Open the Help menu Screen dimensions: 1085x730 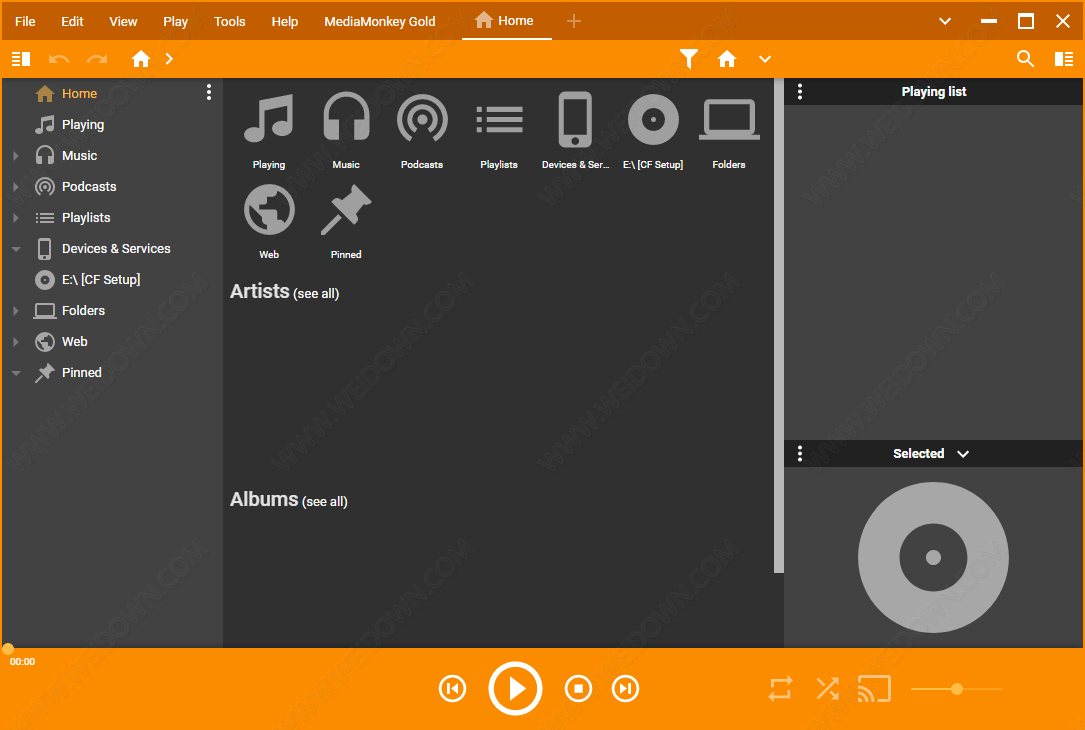coord(284,21)
